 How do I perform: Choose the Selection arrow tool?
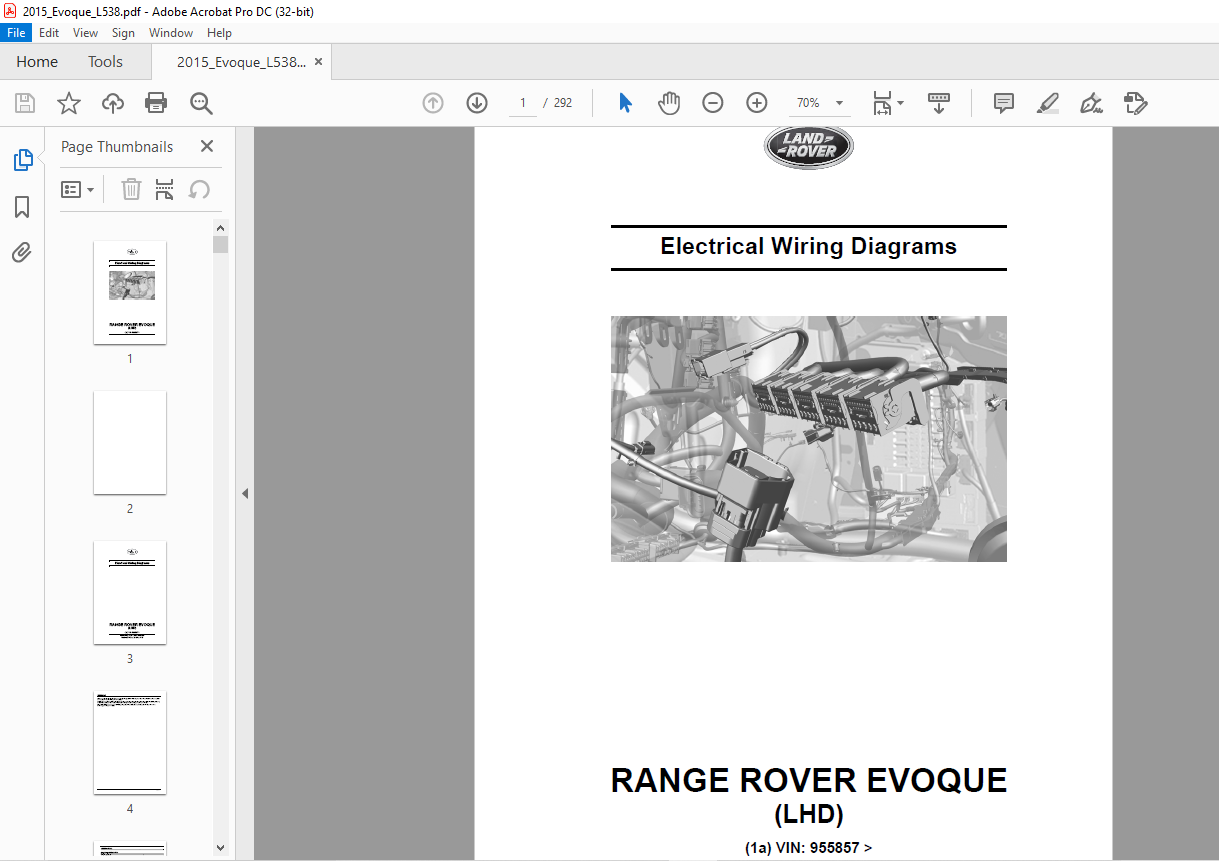point(625,103)
